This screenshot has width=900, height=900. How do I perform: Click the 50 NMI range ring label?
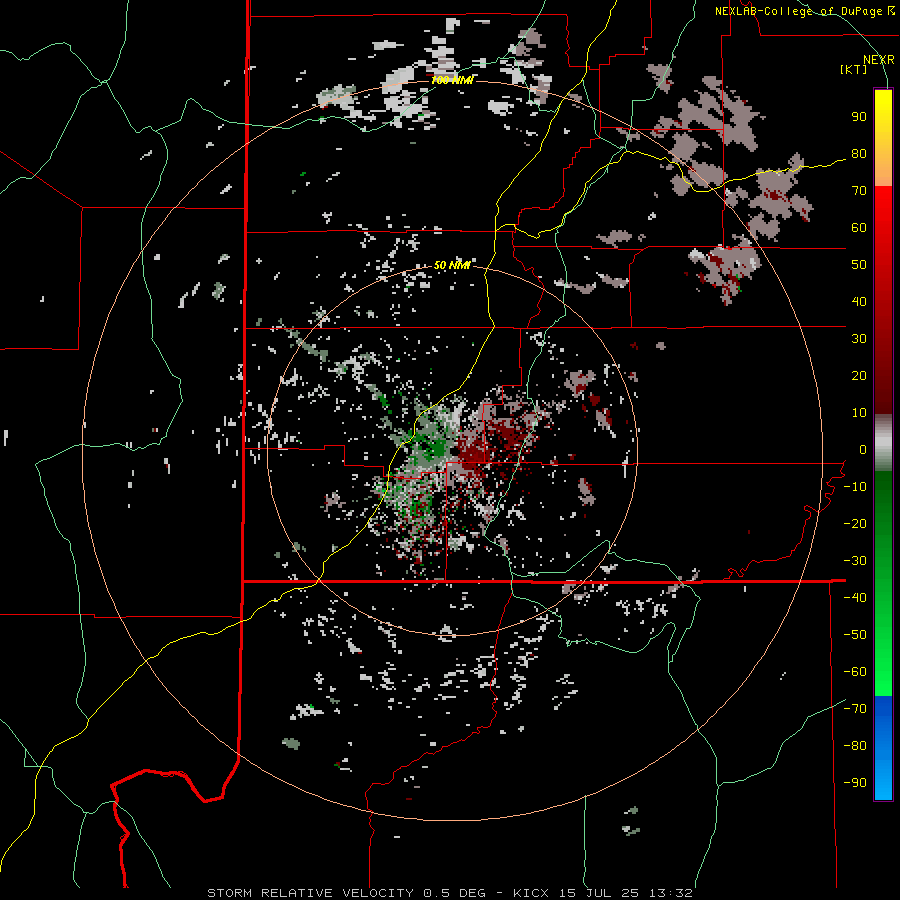click(x=452, y=265)
